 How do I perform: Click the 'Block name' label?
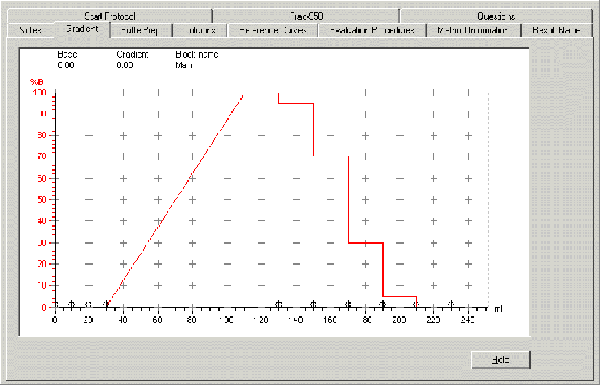click(197, 55)
